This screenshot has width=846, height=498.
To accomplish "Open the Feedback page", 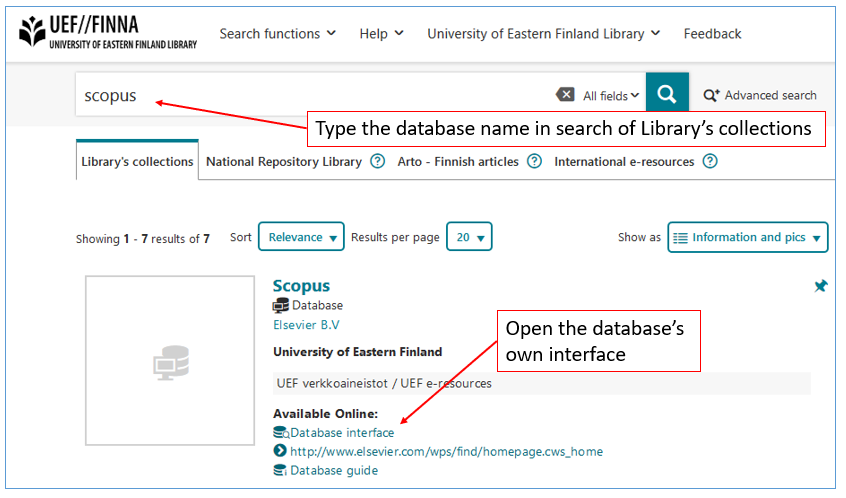I will [712, 33].
